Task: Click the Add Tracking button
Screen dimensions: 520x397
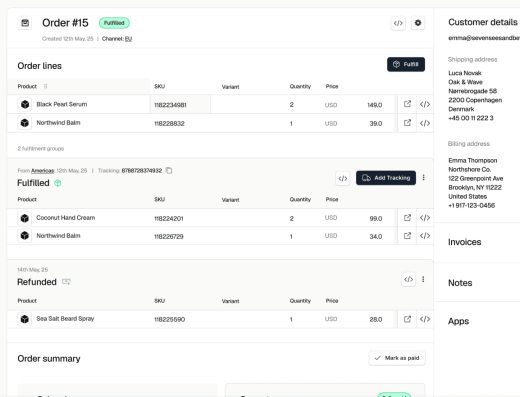Action: click(x=386, y=178)
